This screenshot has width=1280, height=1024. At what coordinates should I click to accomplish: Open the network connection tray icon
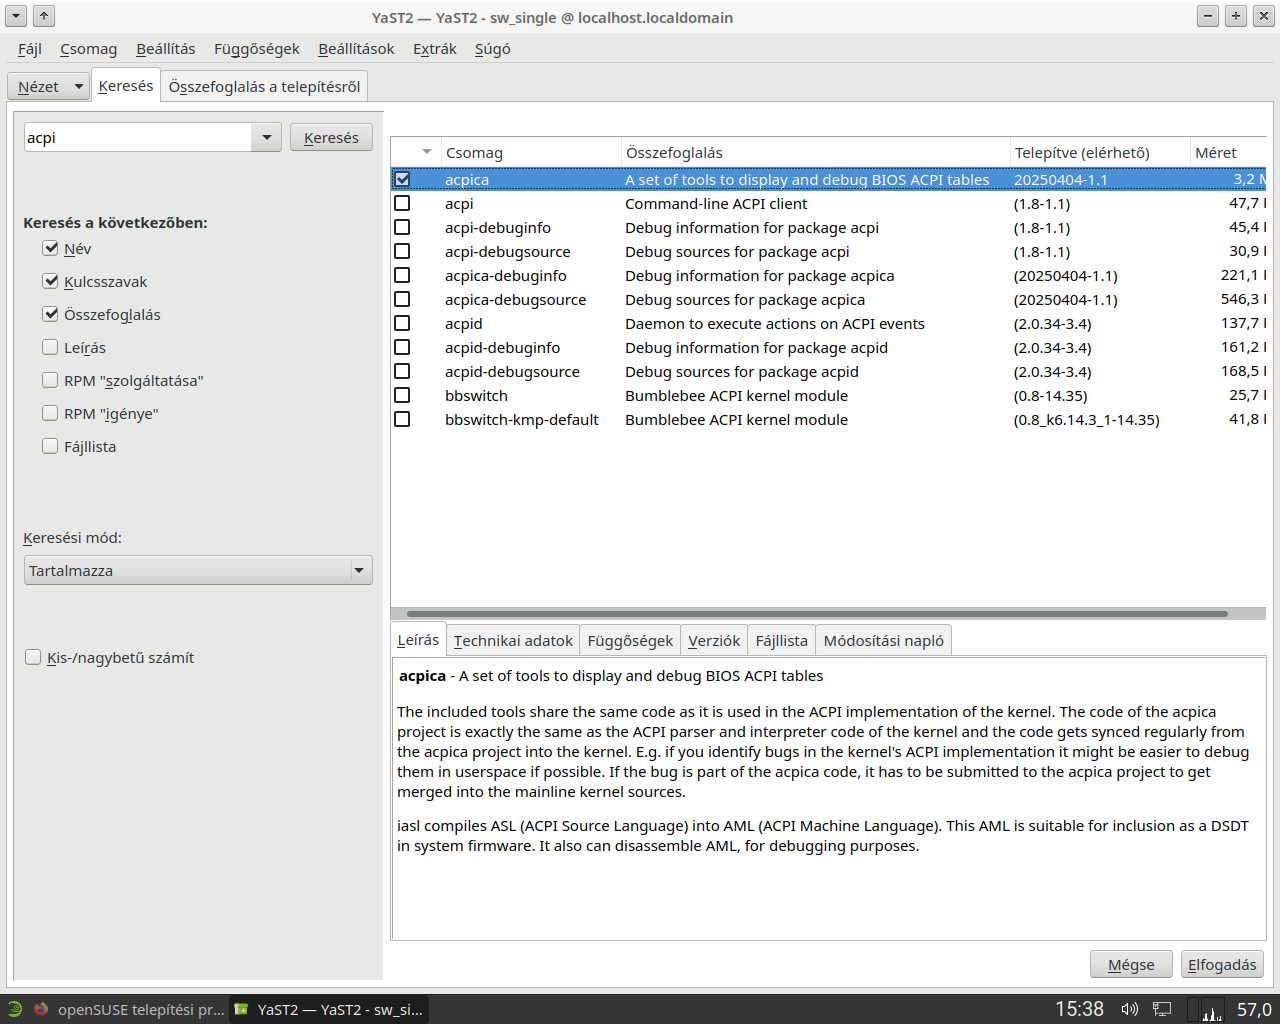pyautogui.click(x=1161, y=1009)
